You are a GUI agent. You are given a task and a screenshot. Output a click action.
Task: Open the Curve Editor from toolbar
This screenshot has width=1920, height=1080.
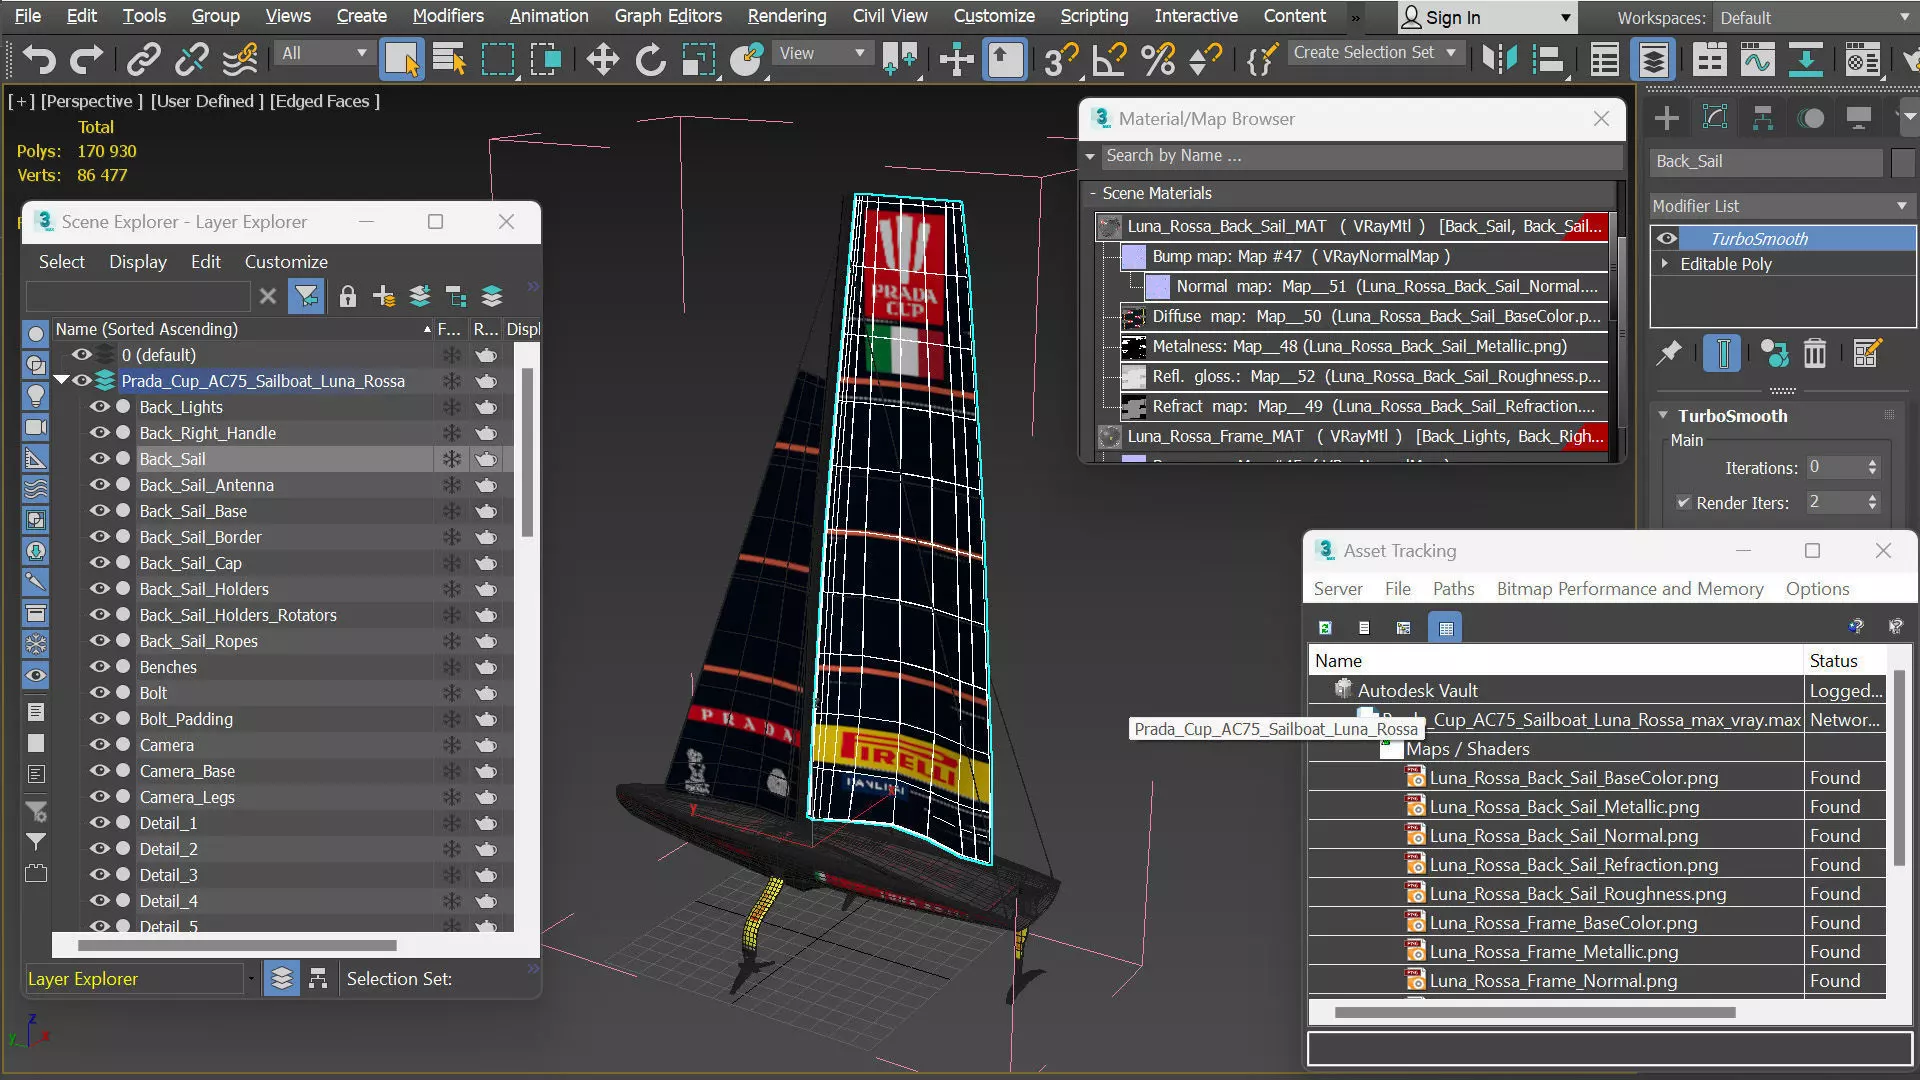click(1757, 60)
